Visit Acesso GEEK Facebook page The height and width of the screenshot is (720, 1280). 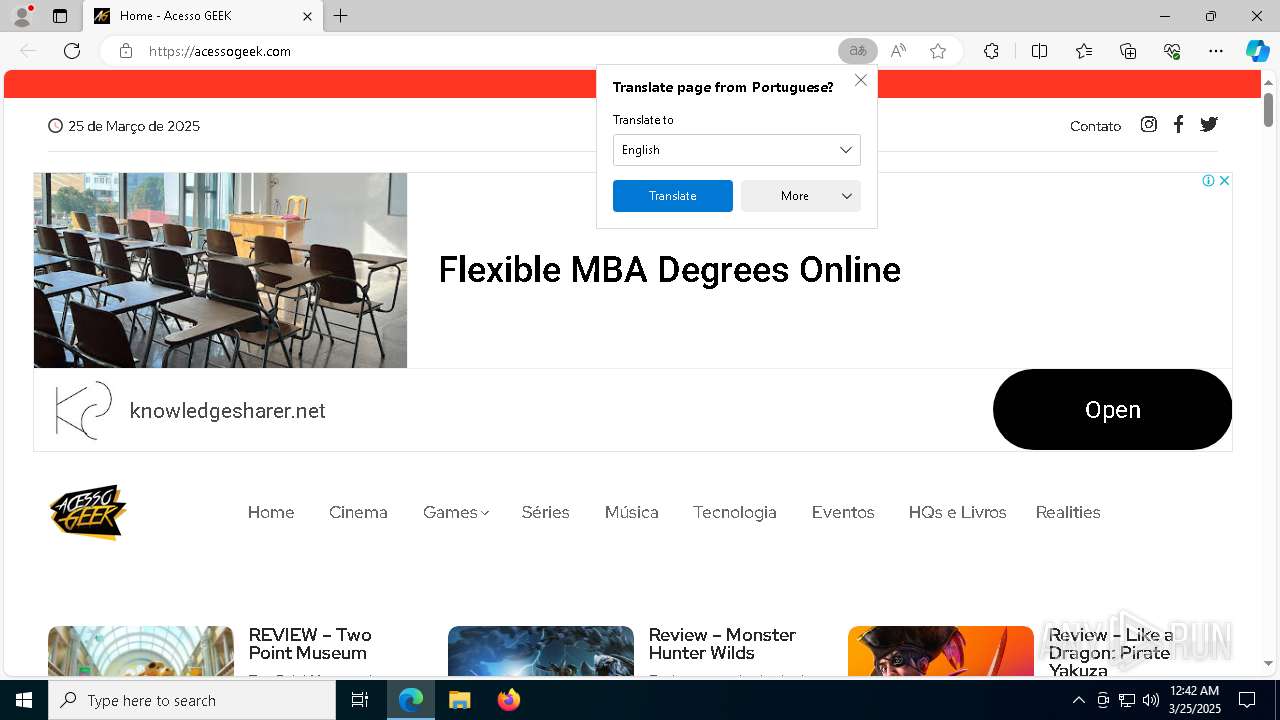pos(1179,124)
